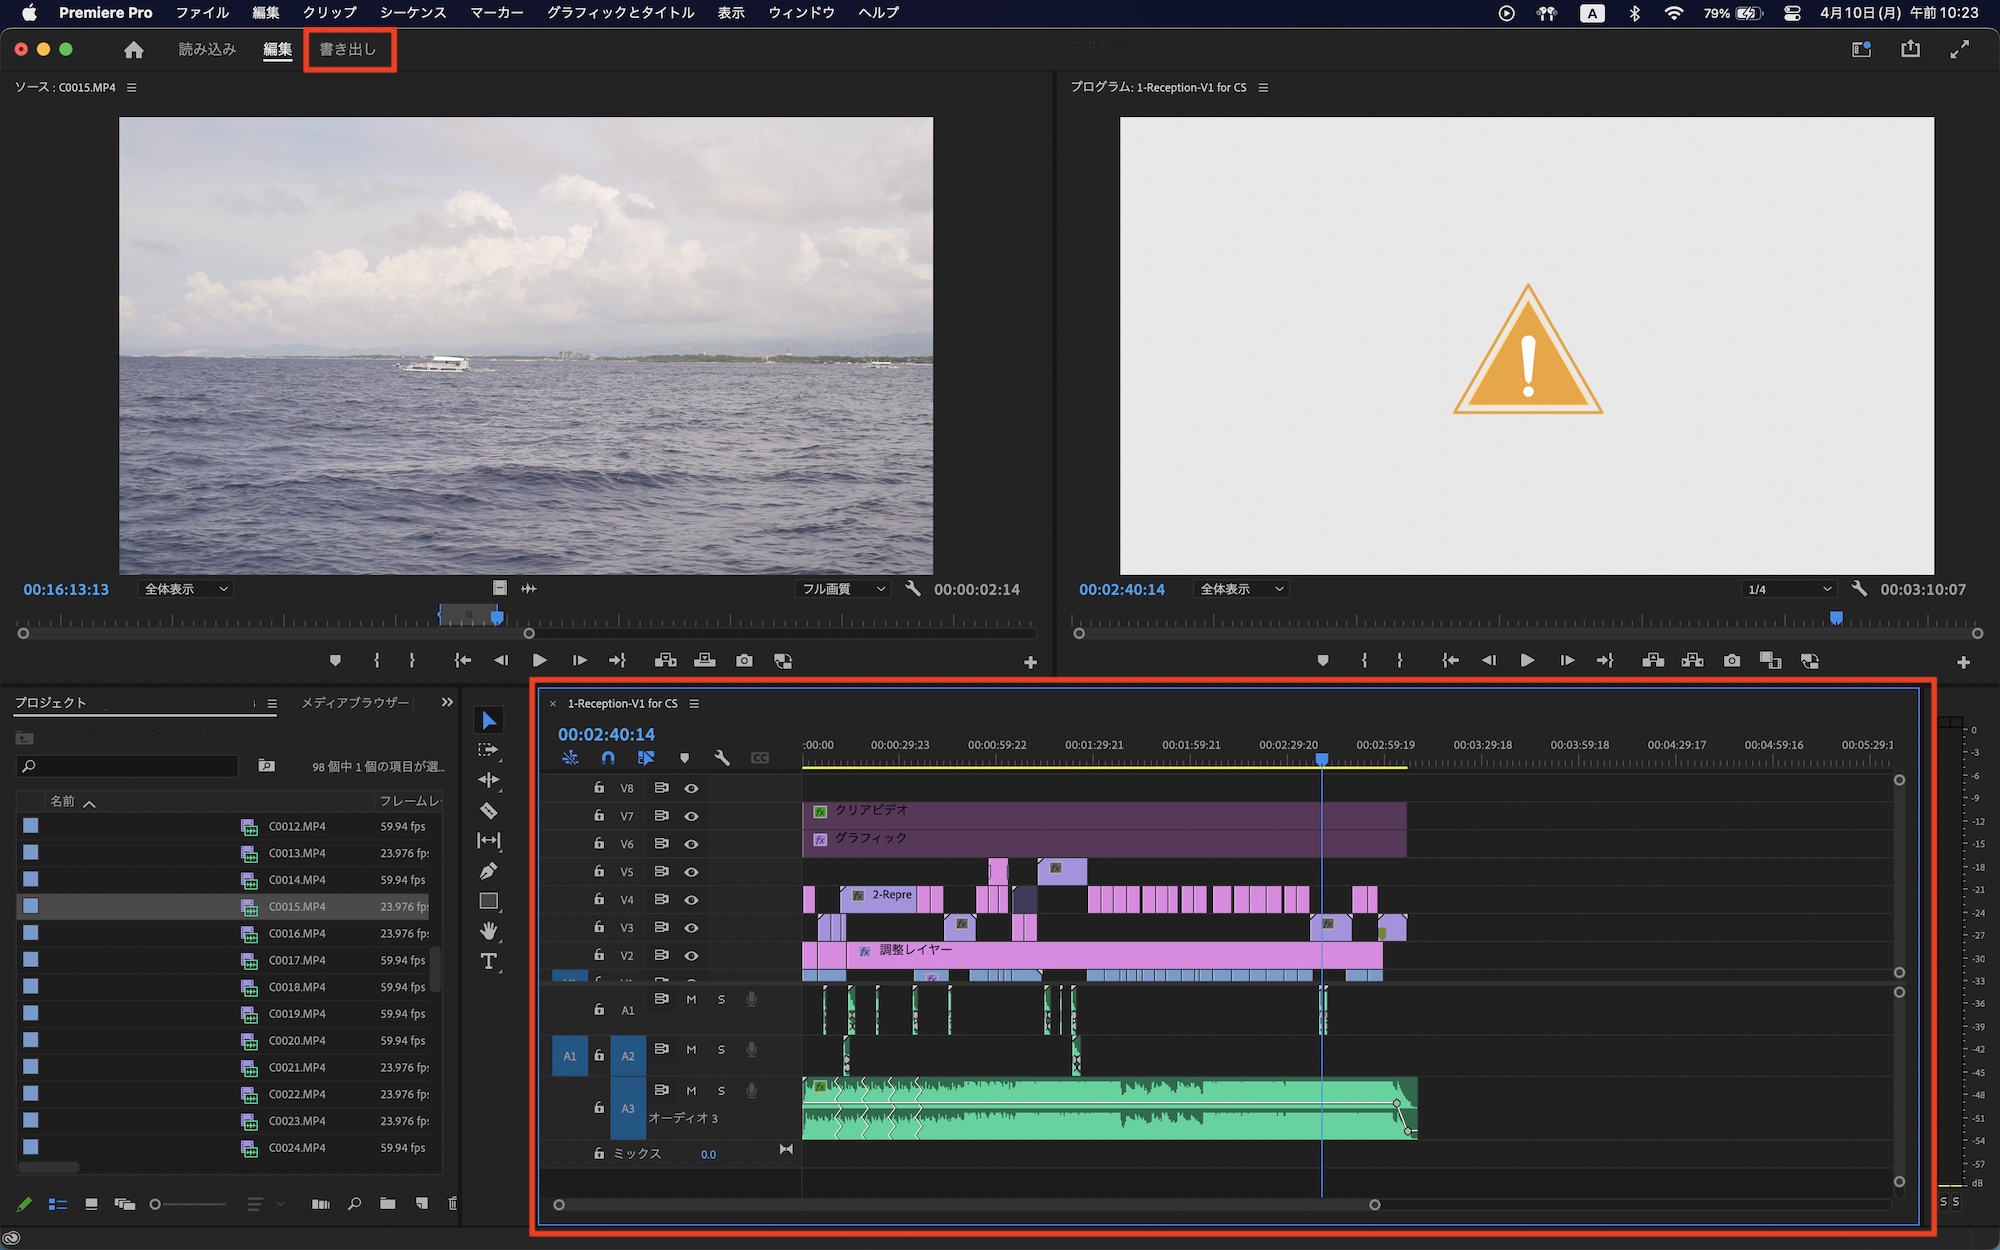2000x1250 pixels.
Task: Select the C0018.MP4 clip in the Project panel
Action: pyautogui.click(x=297, y=987)
